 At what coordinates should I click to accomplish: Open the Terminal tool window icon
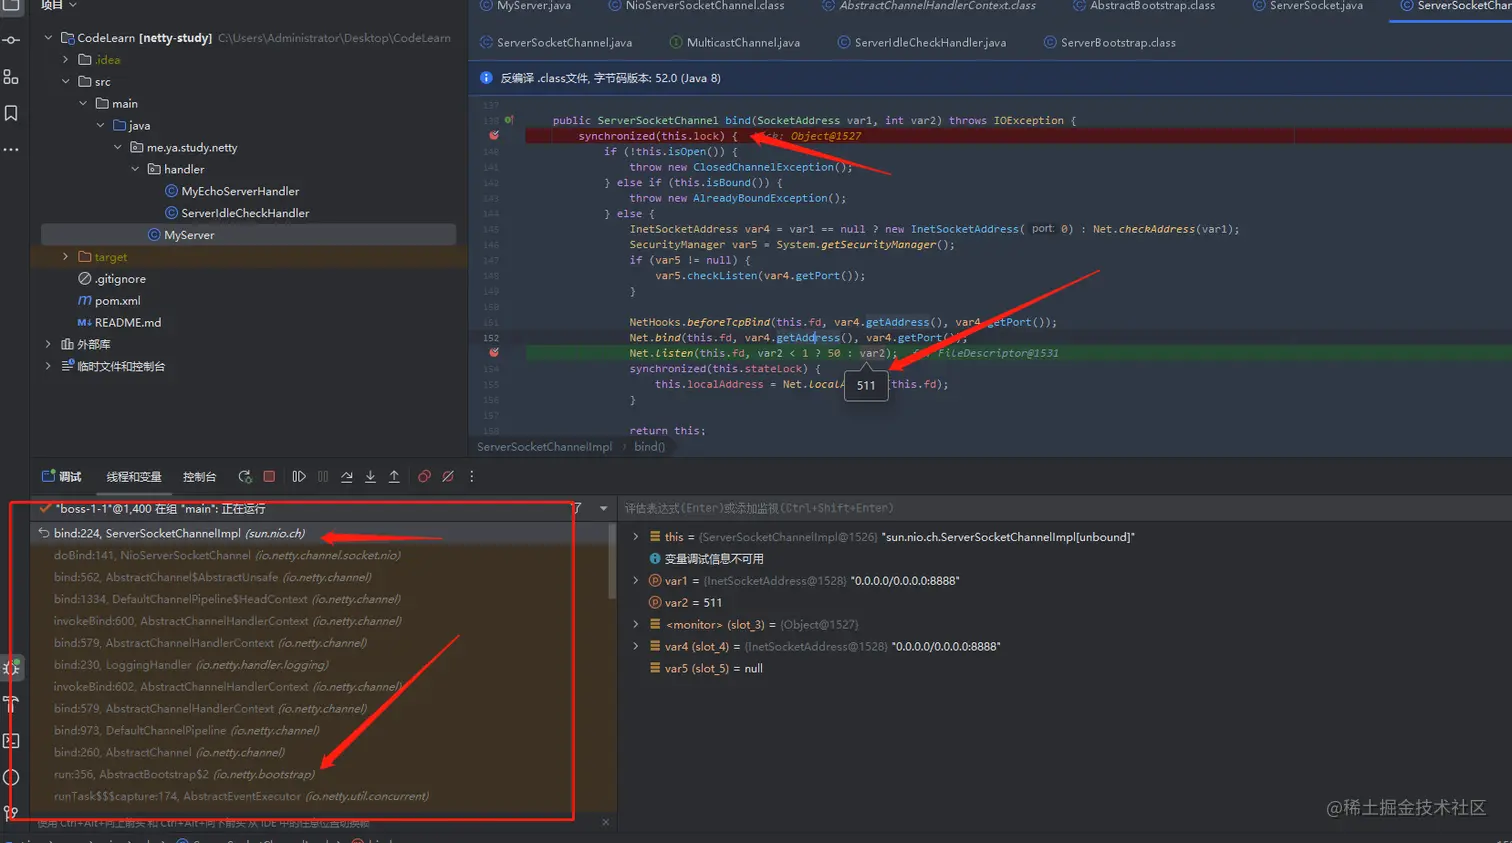coord(11,741)
